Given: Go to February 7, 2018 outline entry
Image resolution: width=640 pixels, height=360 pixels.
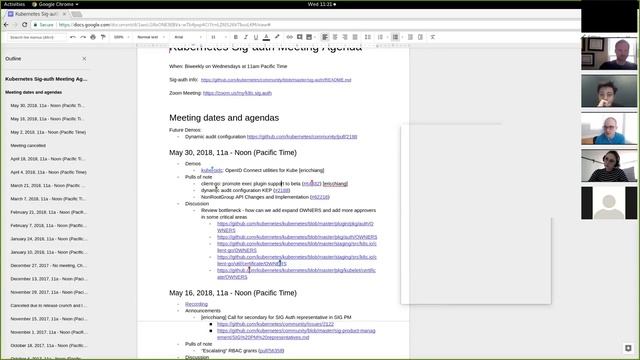Looking at the screenshot, I should tap(49, 225).
